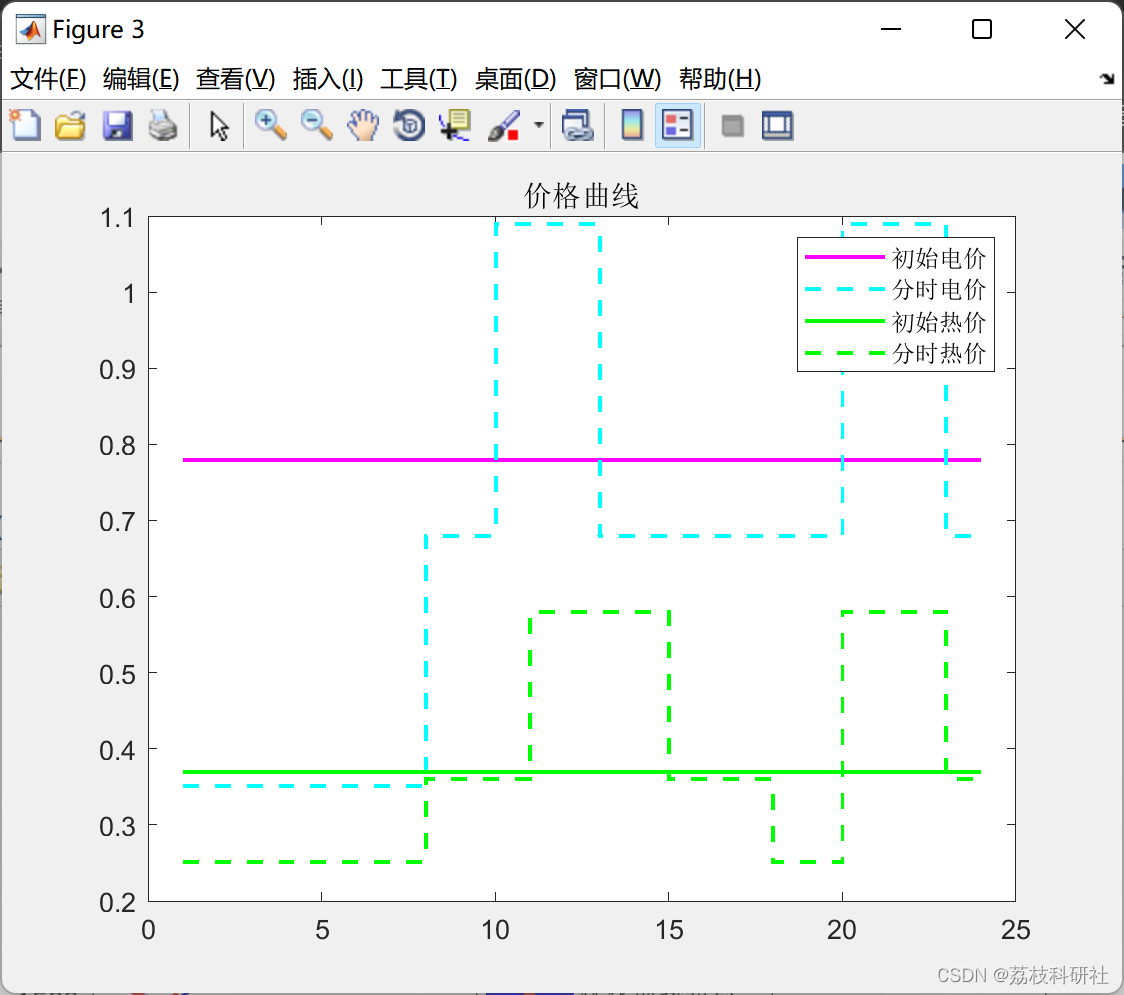1124x995 pixels.
Task: Click the New Figure icon
Action: pyautogui.click(x=25, y=125)
